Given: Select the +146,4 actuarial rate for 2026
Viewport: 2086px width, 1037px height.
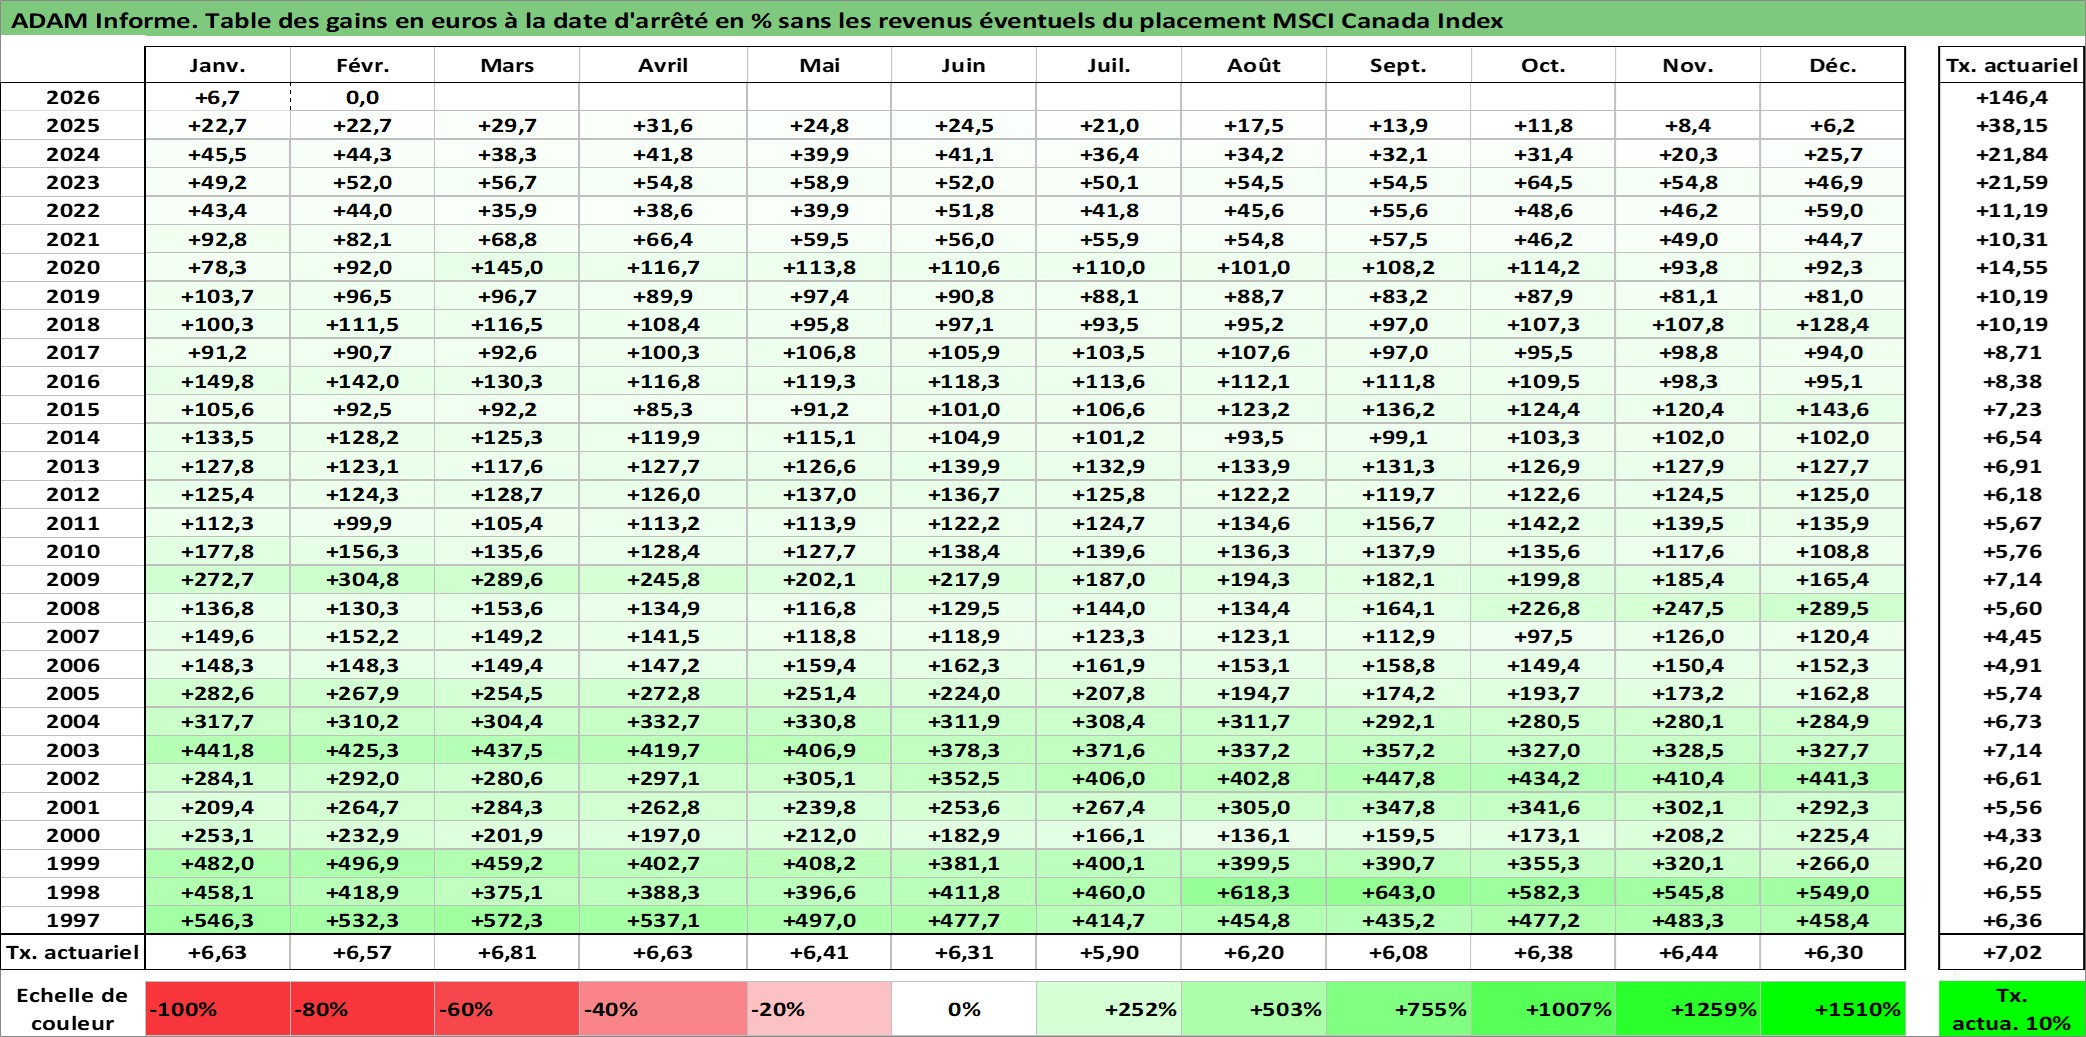Looking at the screenshot, I should (2011, 97).
